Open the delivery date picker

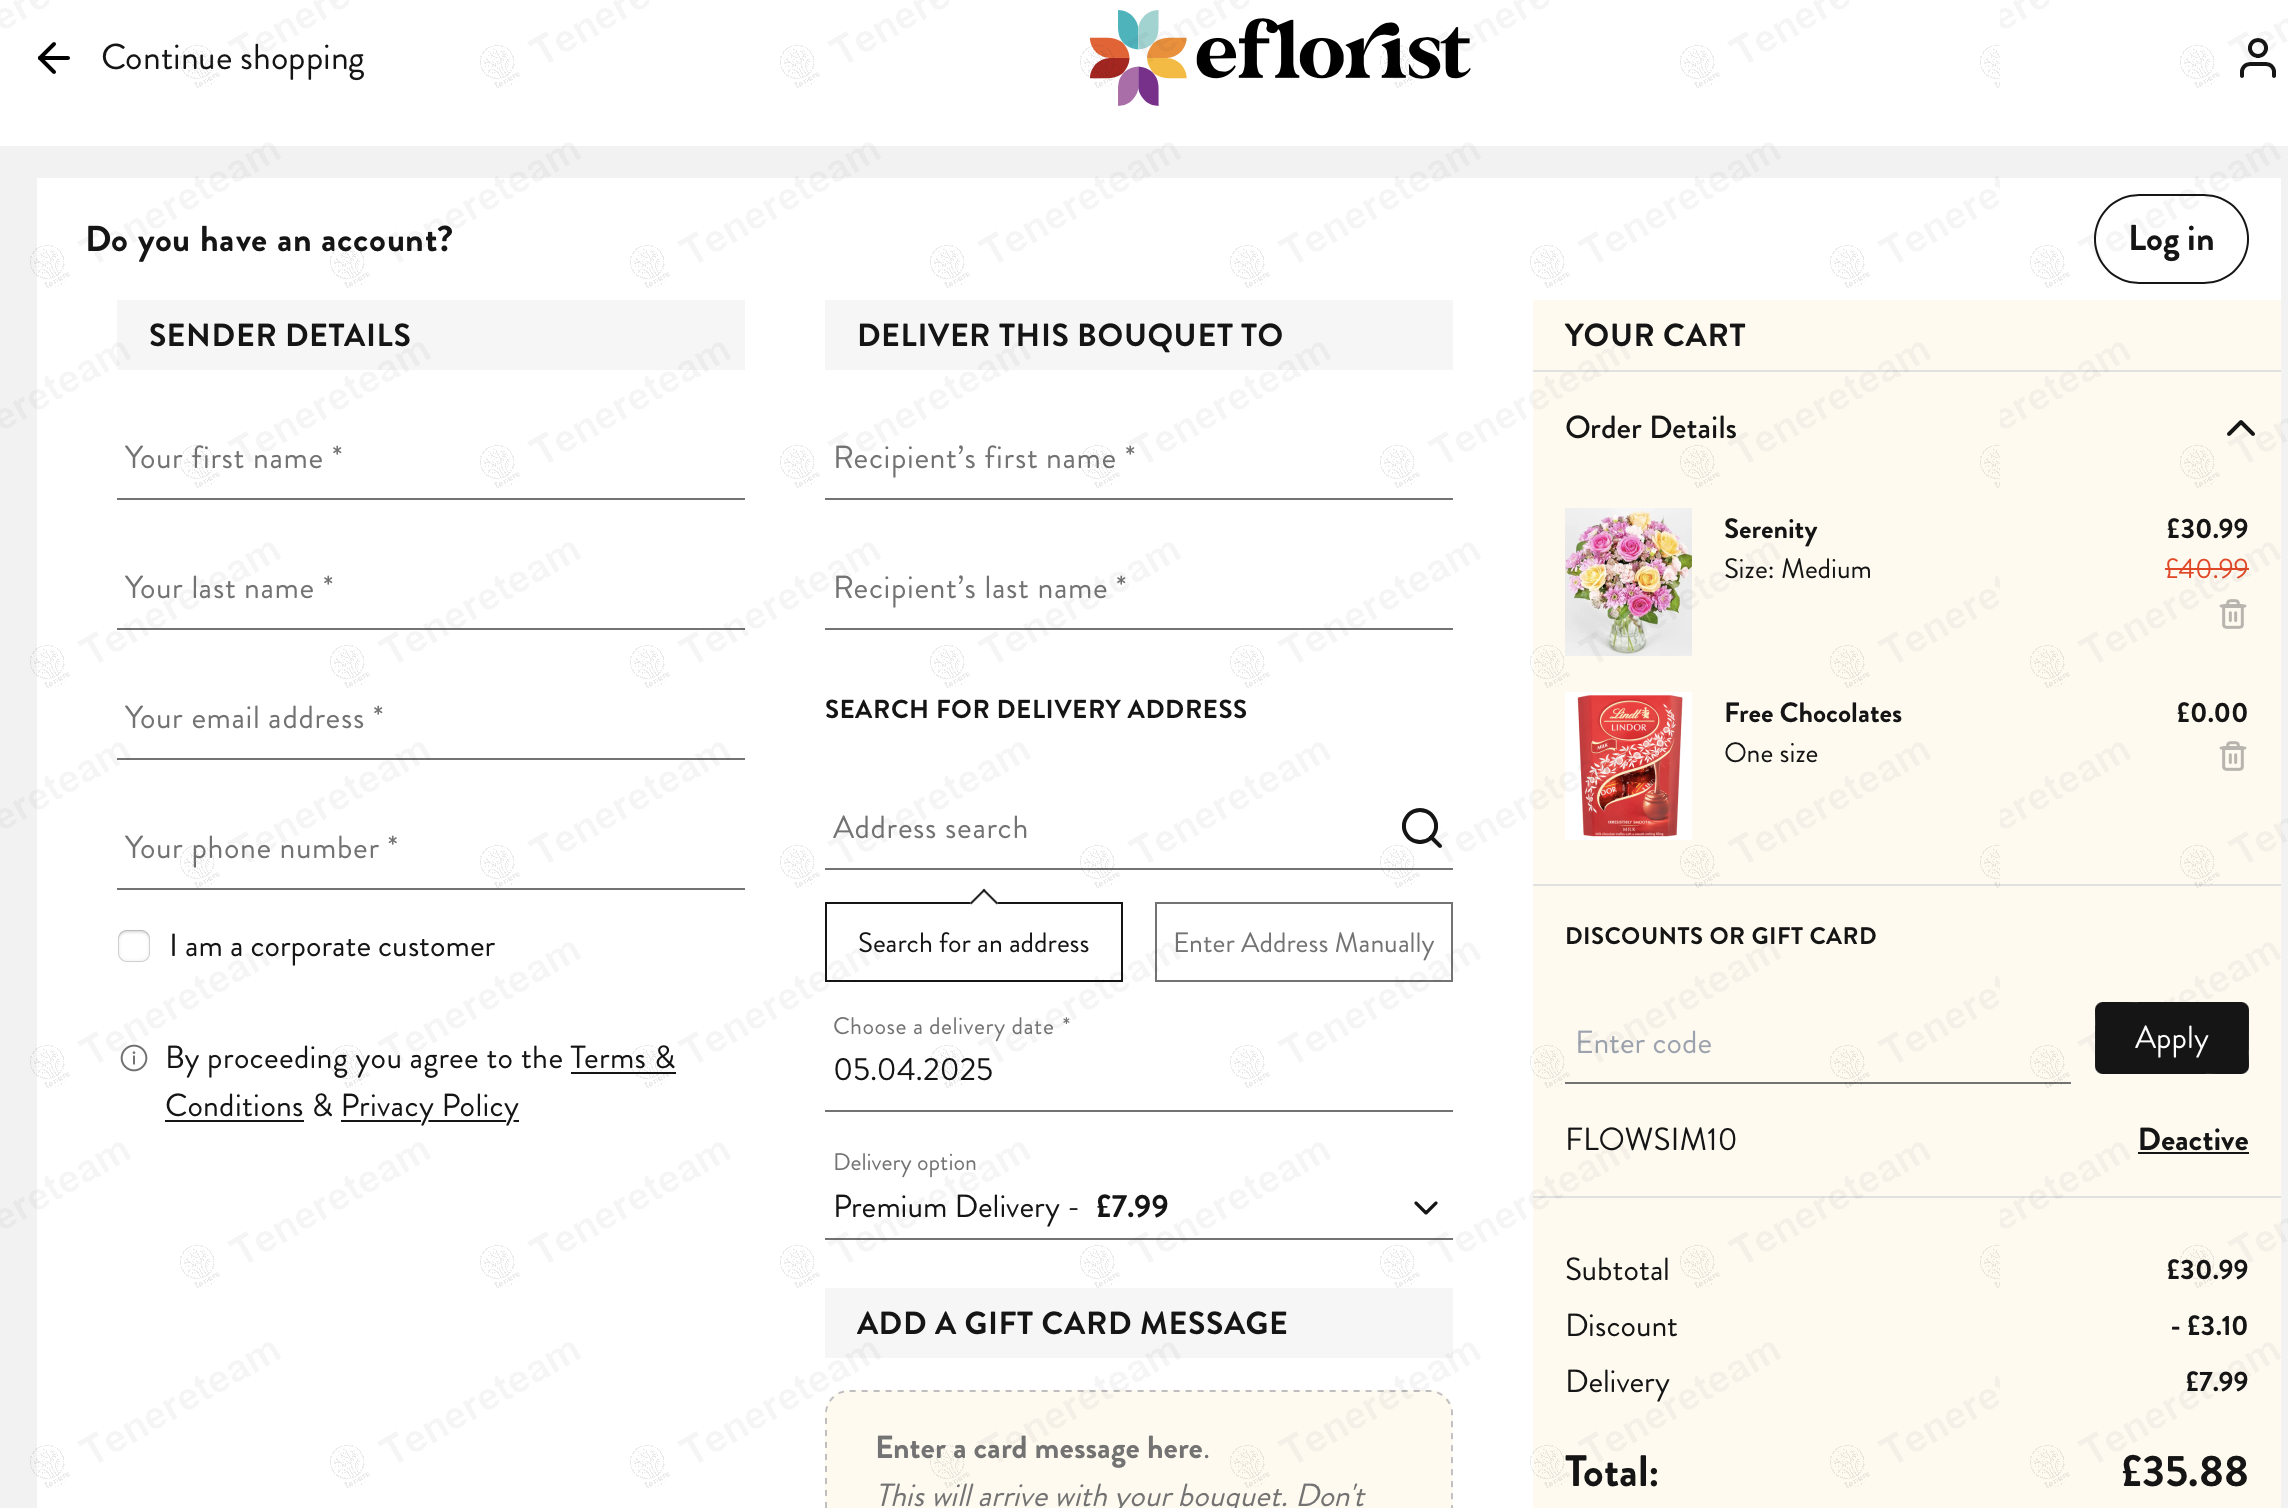pyautogui.click(x=1138, y=1069)
